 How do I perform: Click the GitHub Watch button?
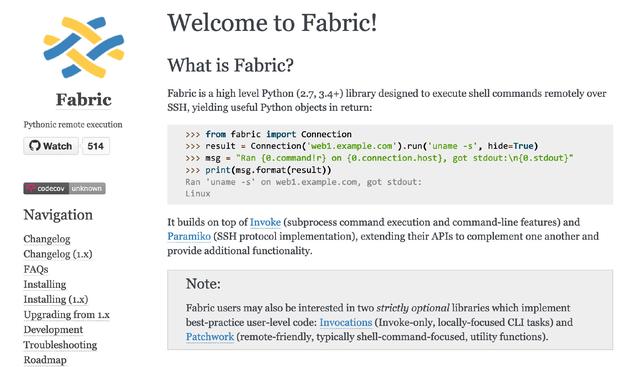(51, 146)
